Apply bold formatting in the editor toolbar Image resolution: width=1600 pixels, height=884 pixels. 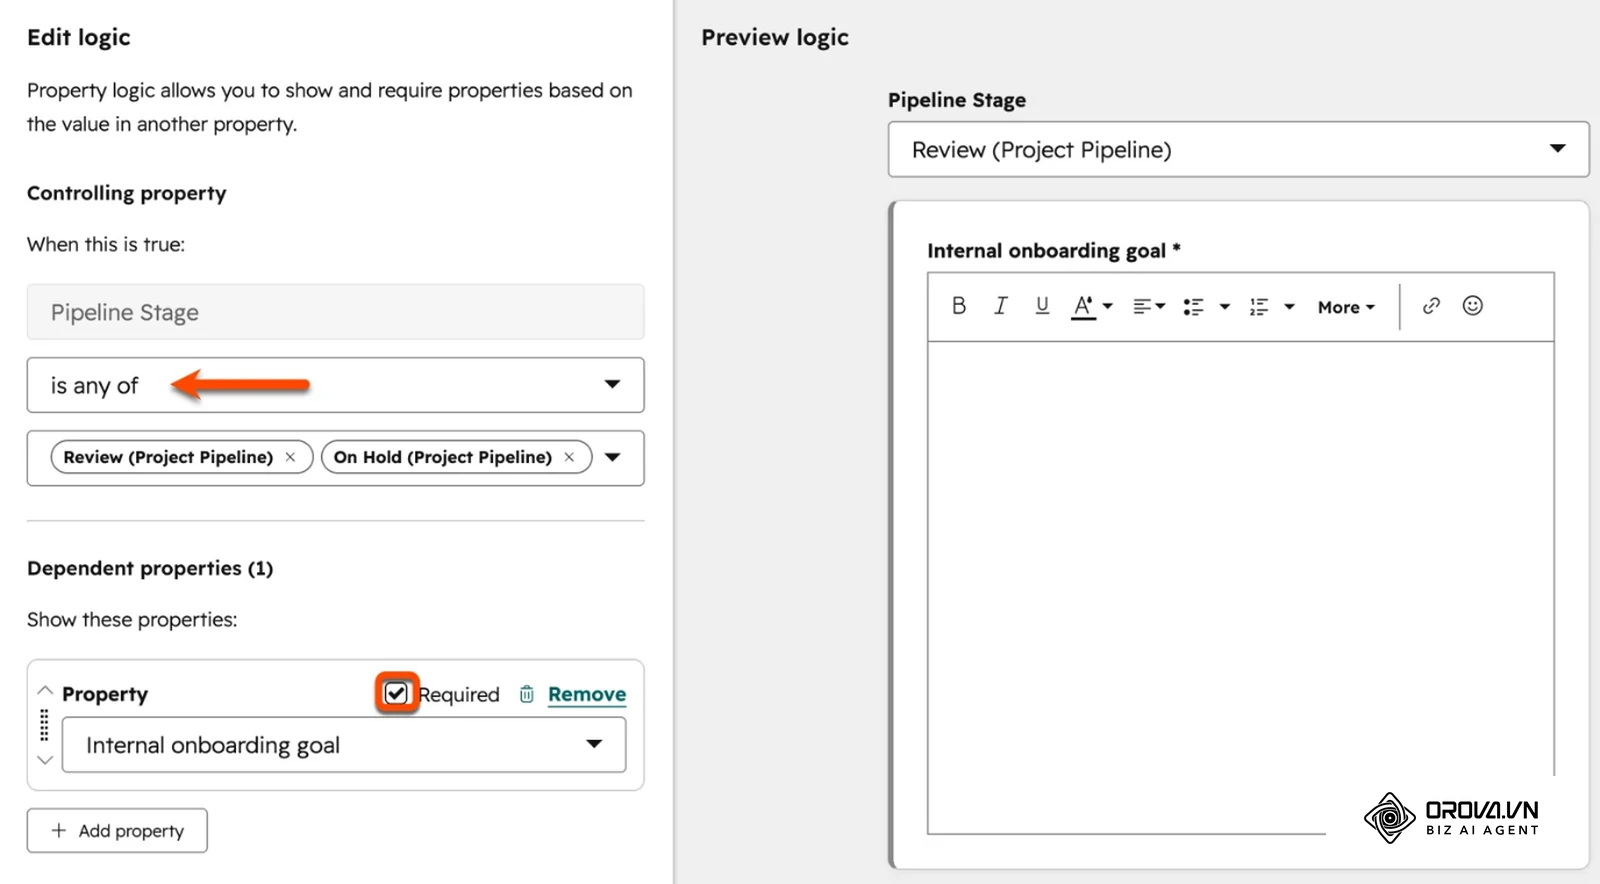click(958, 306)
